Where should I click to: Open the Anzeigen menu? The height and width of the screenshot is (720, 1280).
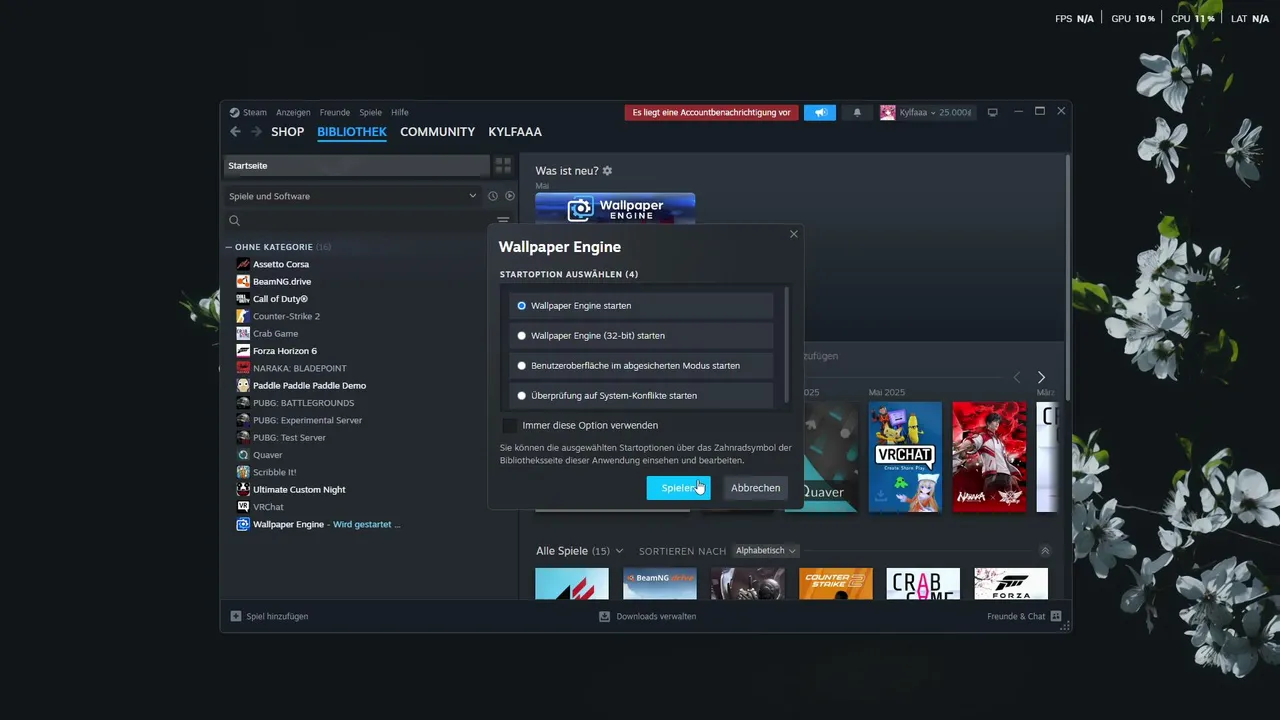[x=293, y=113]
